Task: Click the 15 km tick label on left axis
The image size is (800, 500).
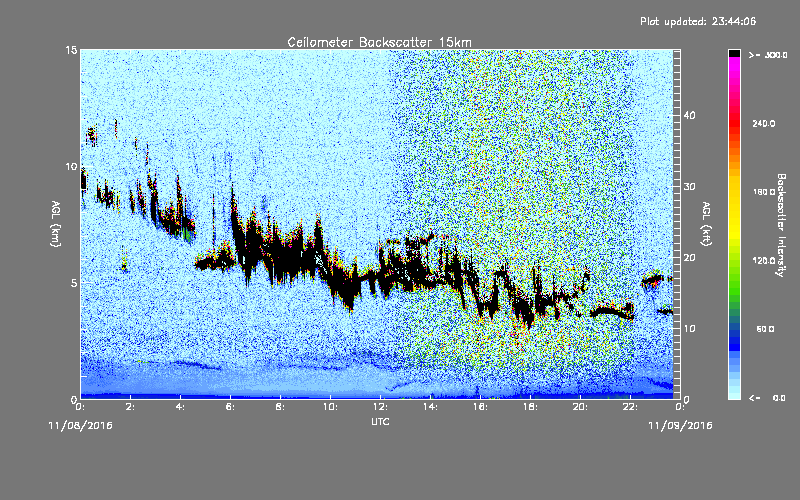Action: pos(71,50)
